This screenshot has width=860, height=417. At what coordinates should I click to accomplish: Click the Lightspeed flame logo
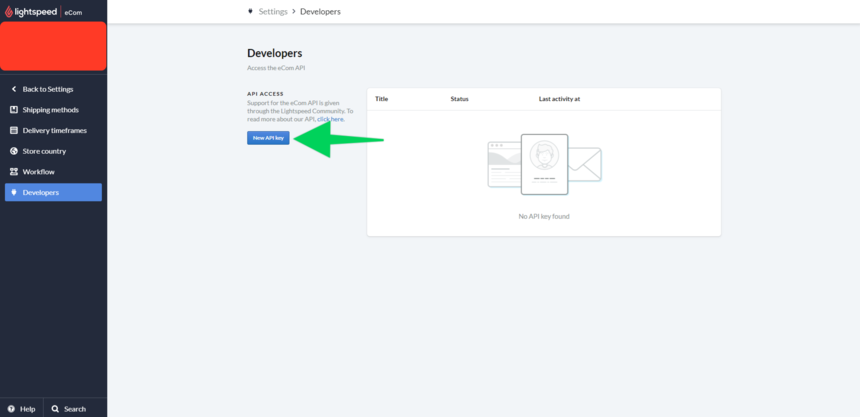pos(11,11)
